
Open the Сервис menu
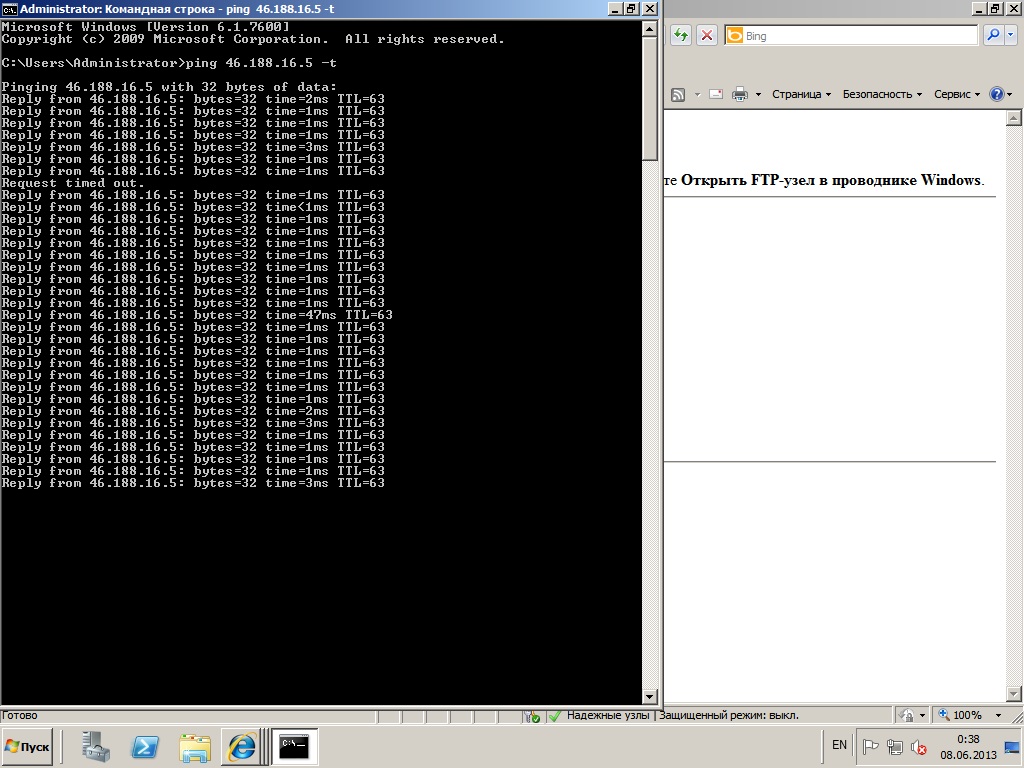point(957,94)
